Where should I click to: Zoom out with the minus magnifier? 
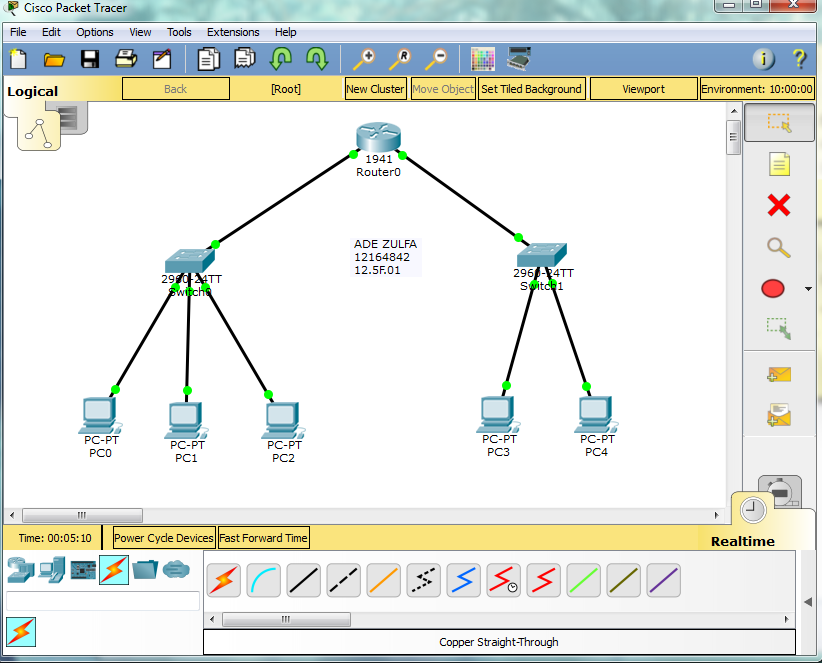436,59
